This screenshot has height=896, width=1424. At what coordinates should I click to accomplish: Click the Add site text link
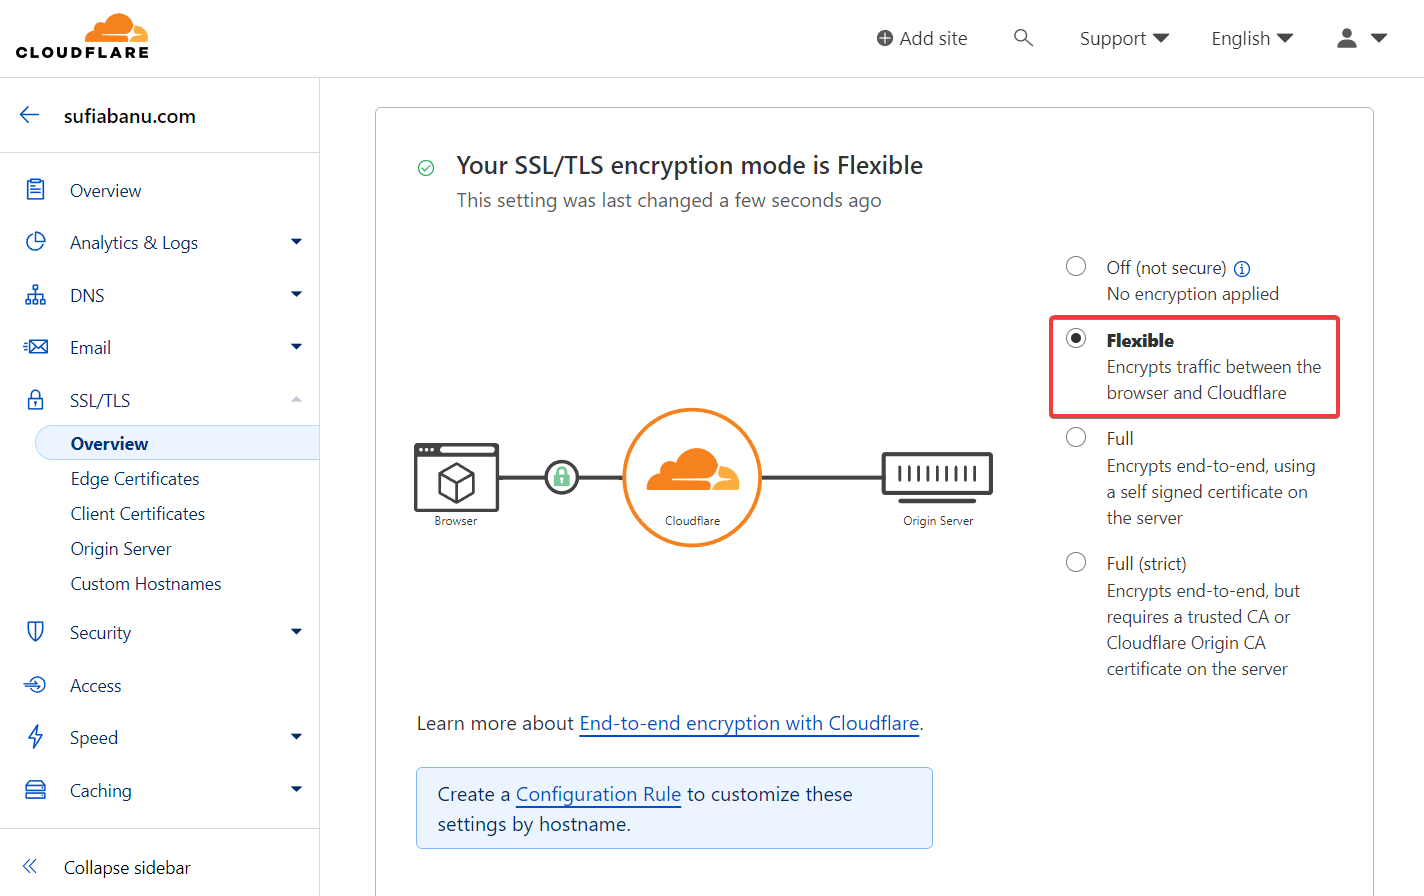[x=933, y=38]
